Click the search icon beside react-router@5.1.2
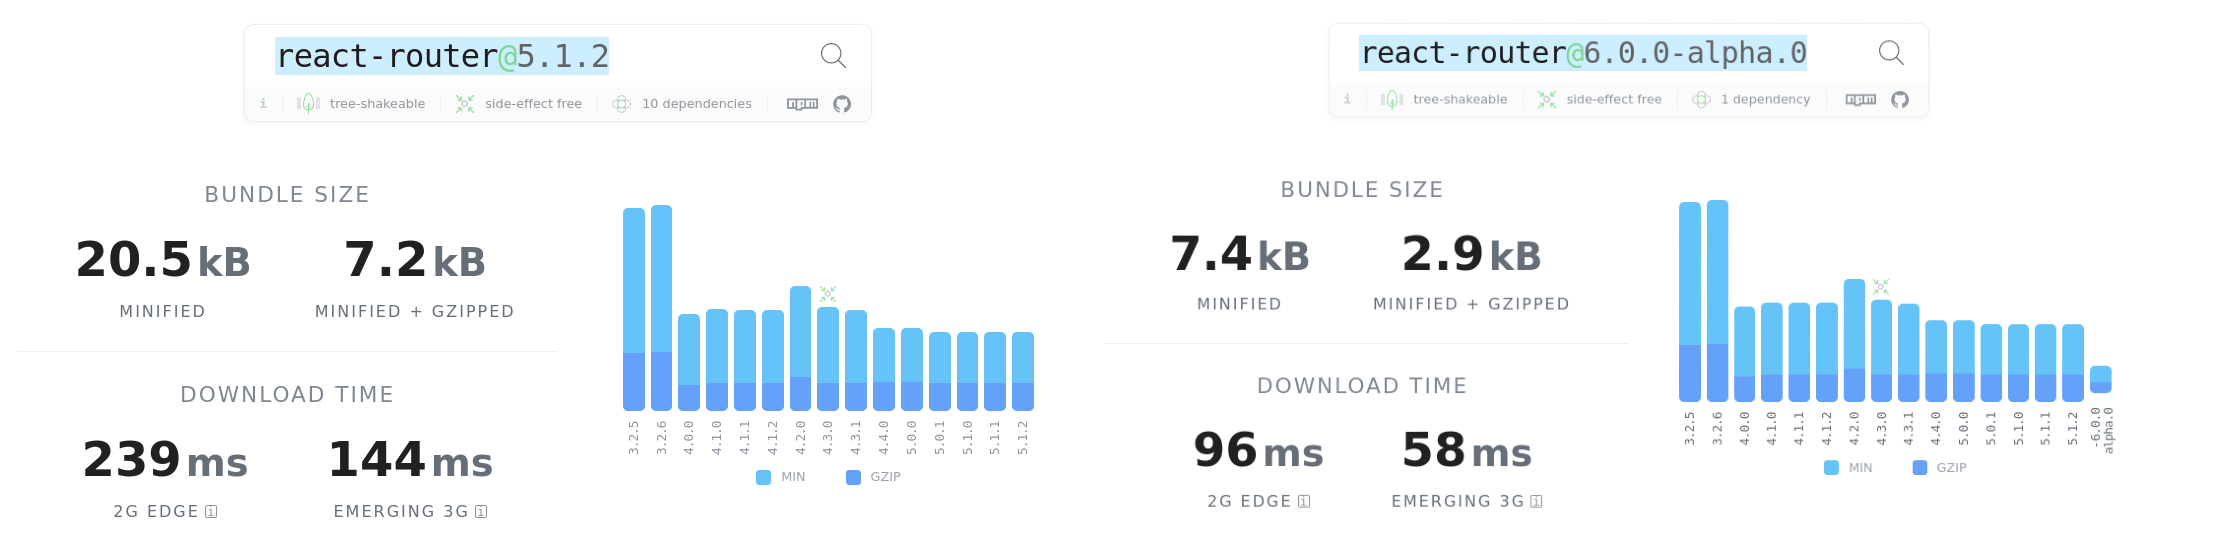This screenshot has height=549, width=2213. click(x=833, y=56)
